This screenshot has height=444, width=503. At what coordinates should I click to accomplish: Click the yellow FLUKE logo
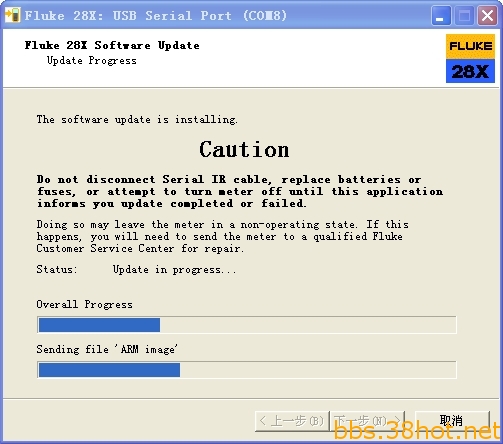(x=470, y=46)
